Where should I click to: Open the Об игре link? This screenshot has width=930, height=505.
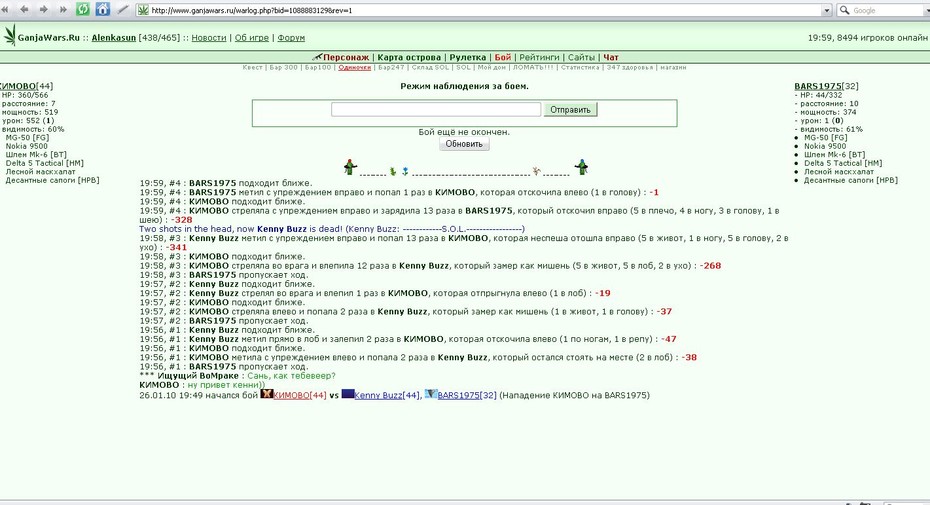tap(251, 37)
